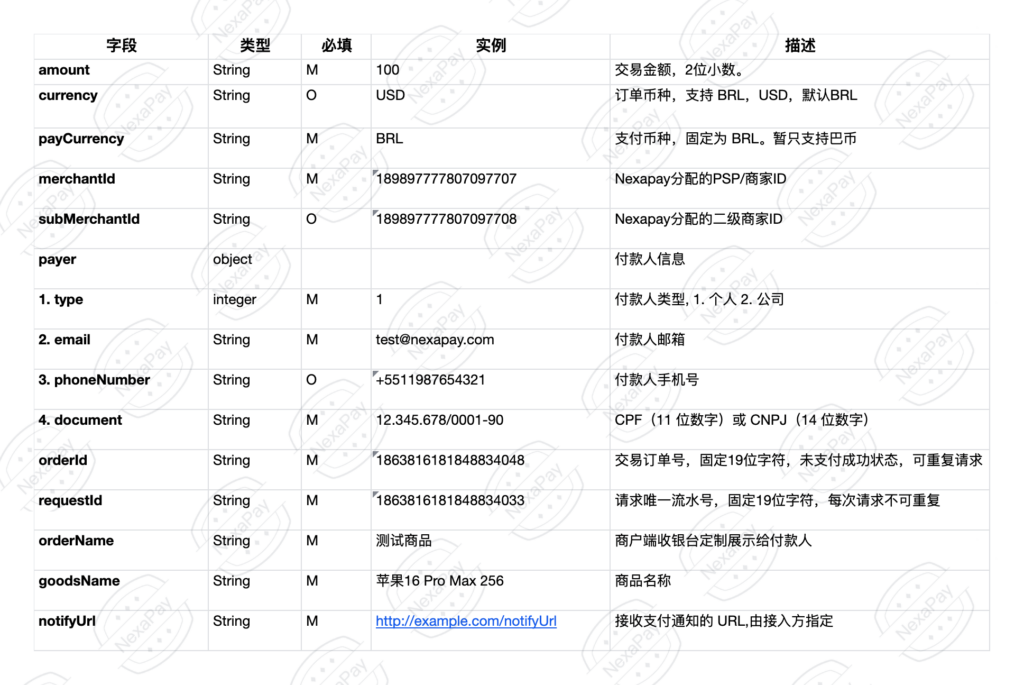Click the 描述 column header
Image resolution: width=1024 pixels, height=685 pixels.
800,45
